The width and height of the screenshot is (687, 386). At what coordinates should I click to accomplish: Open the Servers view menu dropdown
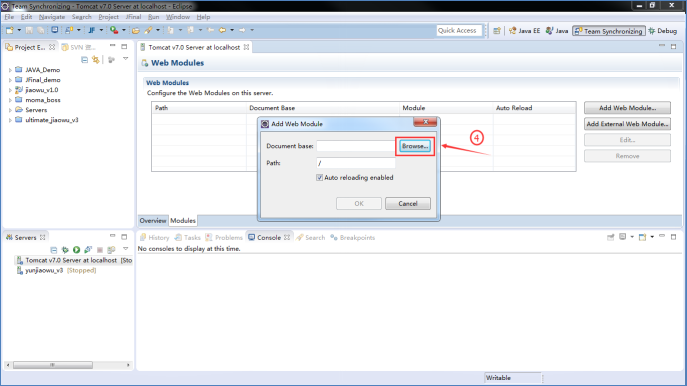(x=125, y=249)
